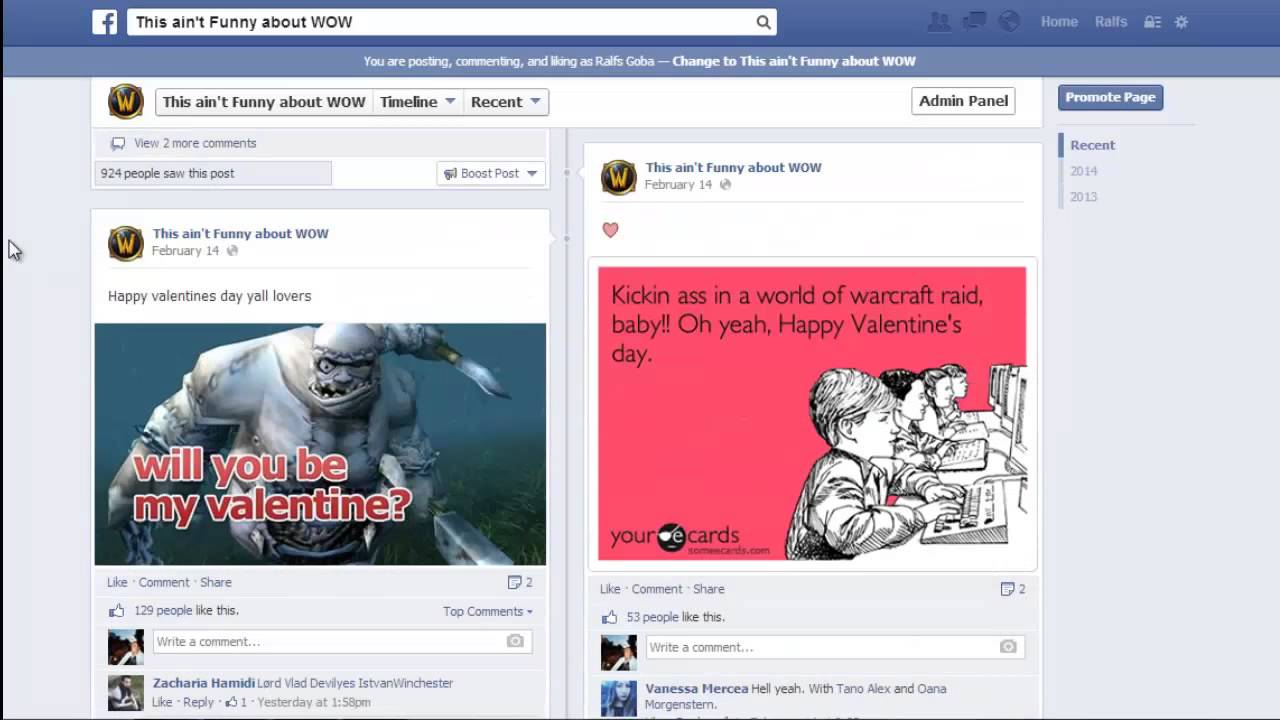Open Boost Post dropdown
Image resolution: width=1280 pixels, height=720 pixels.
pyautogui.click(x=532, y=173)
